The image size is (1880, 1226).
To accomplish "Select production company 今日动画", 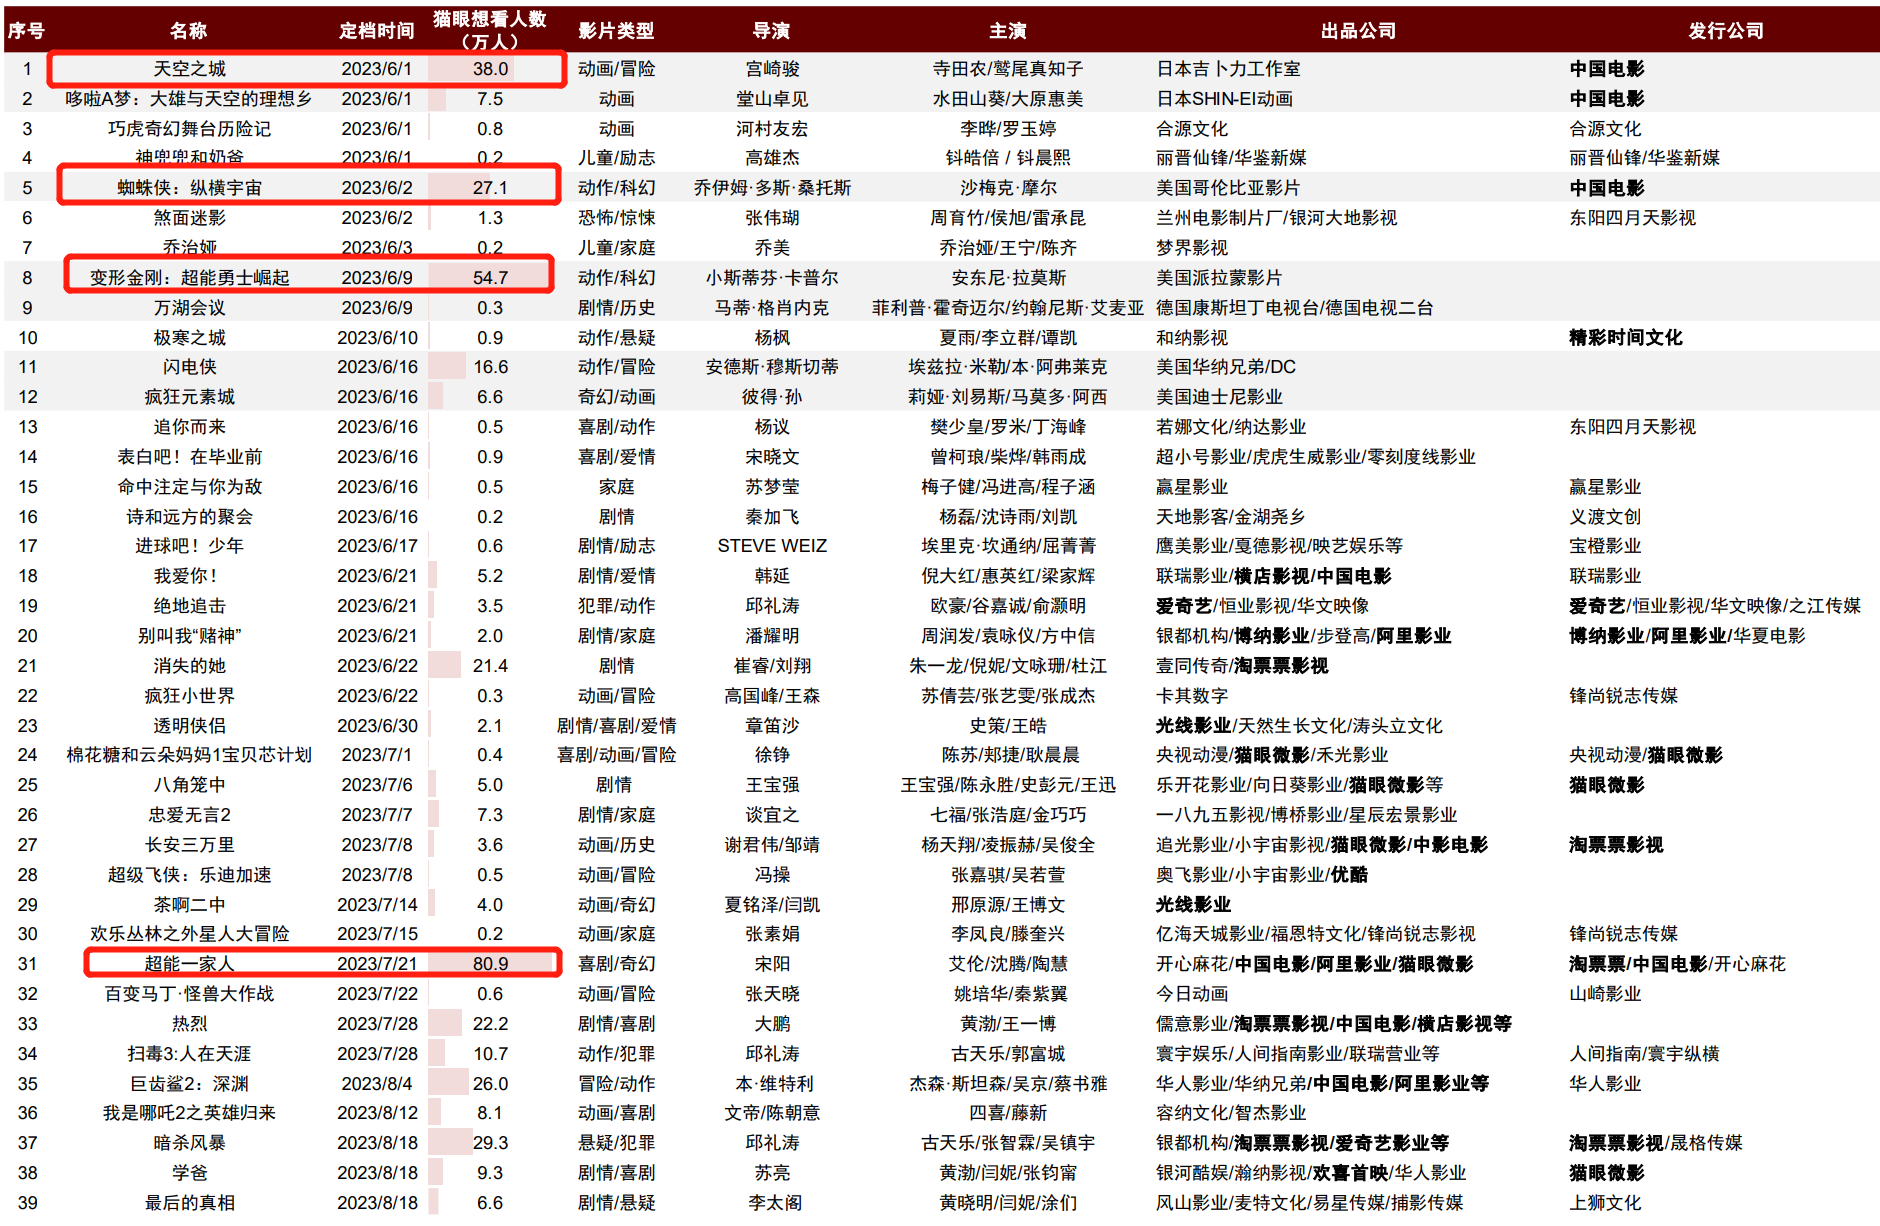I will point(1192,994).
